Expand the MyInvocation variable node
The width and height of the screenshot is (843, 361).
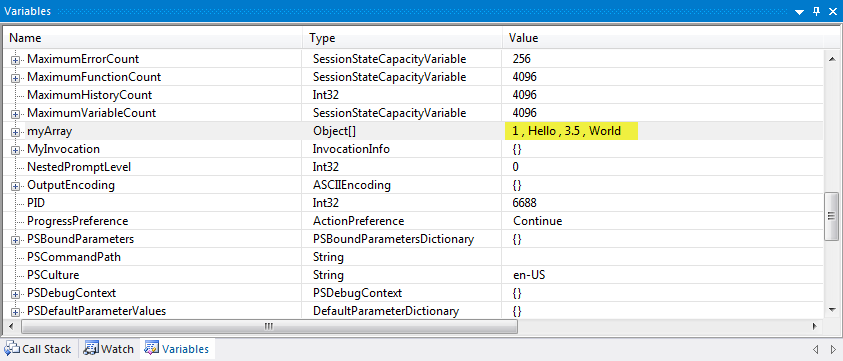(x=16, y=150)
